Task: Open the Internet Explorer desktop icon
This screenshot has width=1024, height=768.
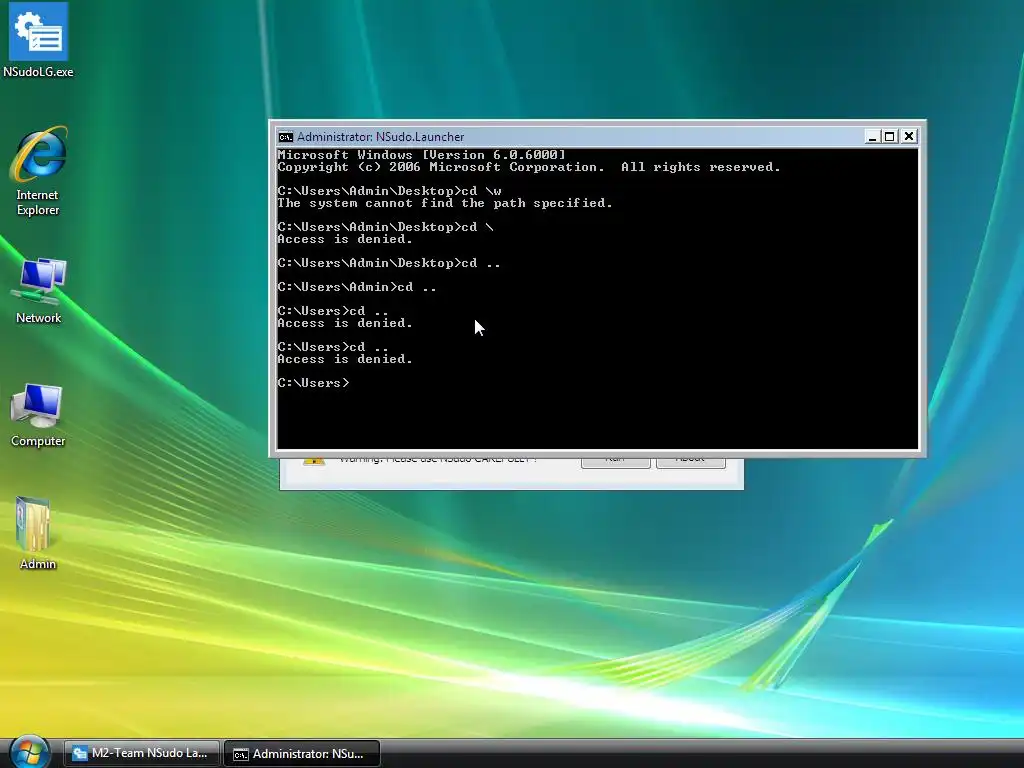Action: pos(38,171)
